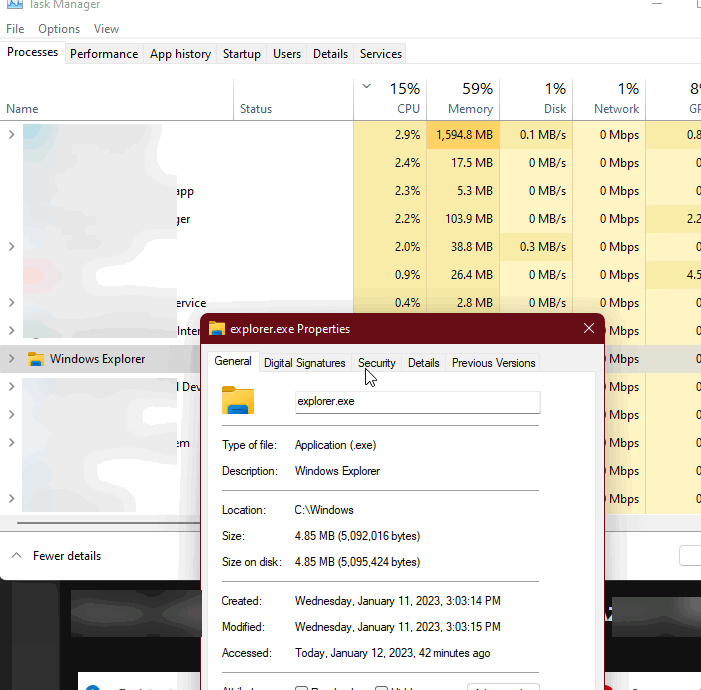Click the Modified date ending in 3:03:15 PM
The image size is (701, 690).
(x=397, y=627)
